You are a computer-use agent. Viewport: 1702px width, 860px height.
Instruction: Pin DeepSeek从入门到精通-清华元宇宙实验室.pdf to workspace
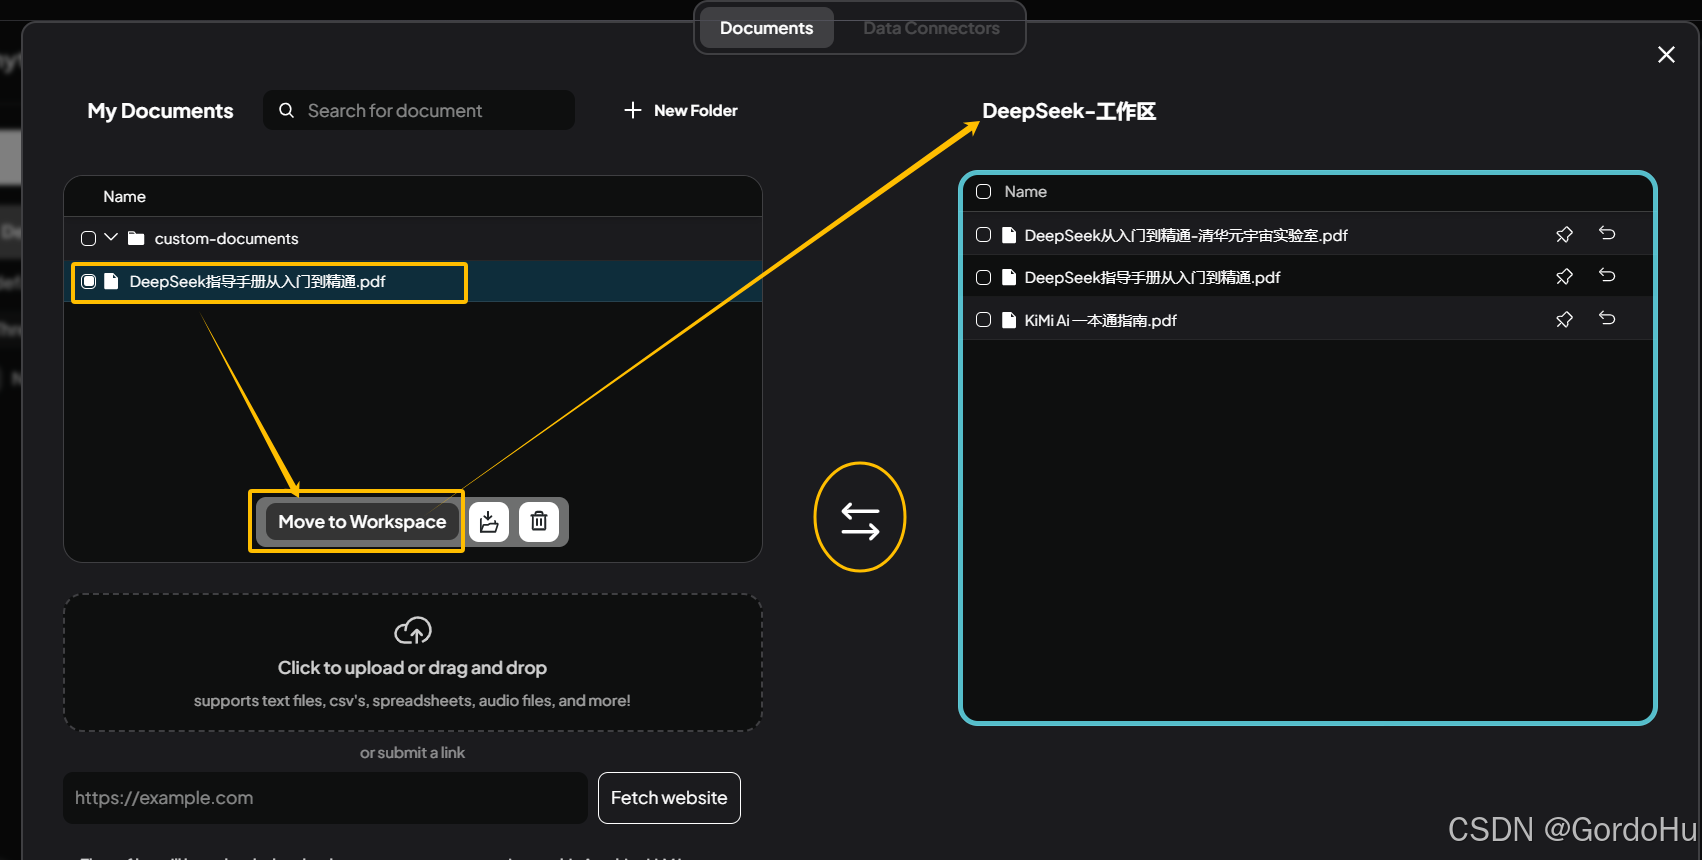pyautogui.click(x=1565, y=235)
